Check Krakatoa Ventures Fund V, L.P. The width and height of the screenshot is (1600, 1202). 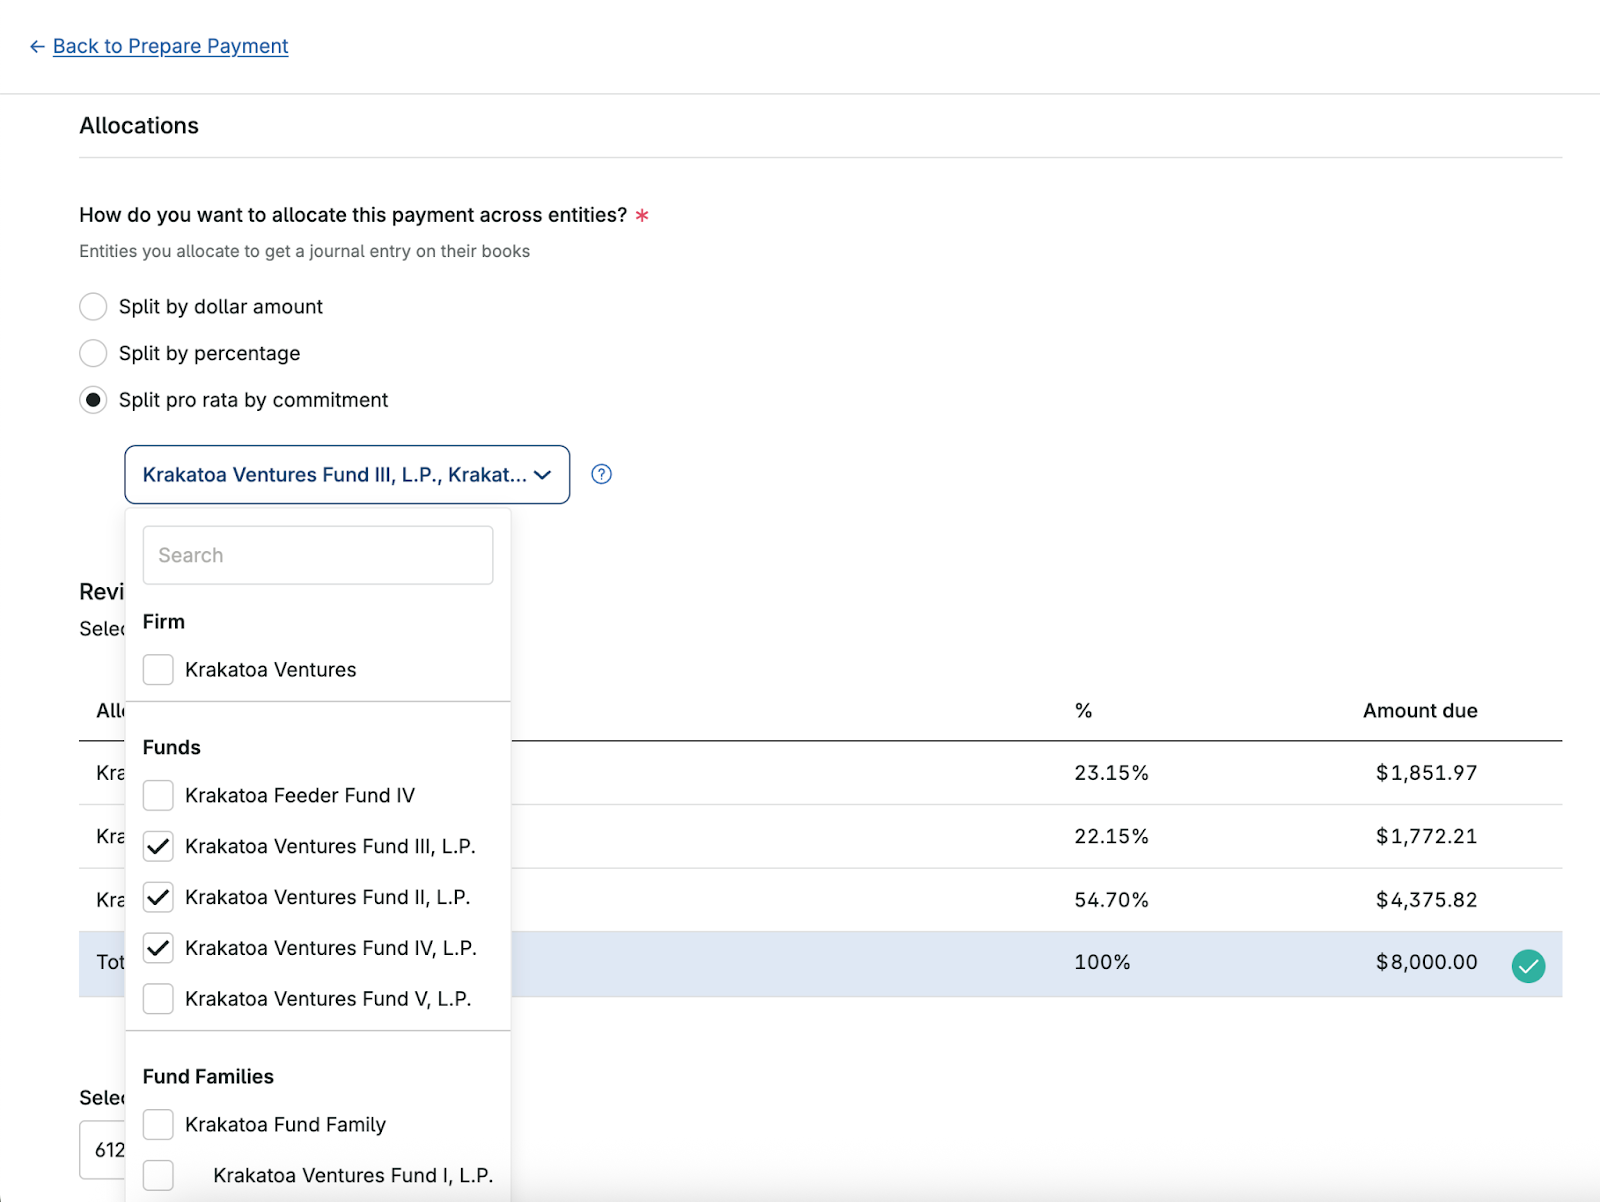click(x=158, y=998)
